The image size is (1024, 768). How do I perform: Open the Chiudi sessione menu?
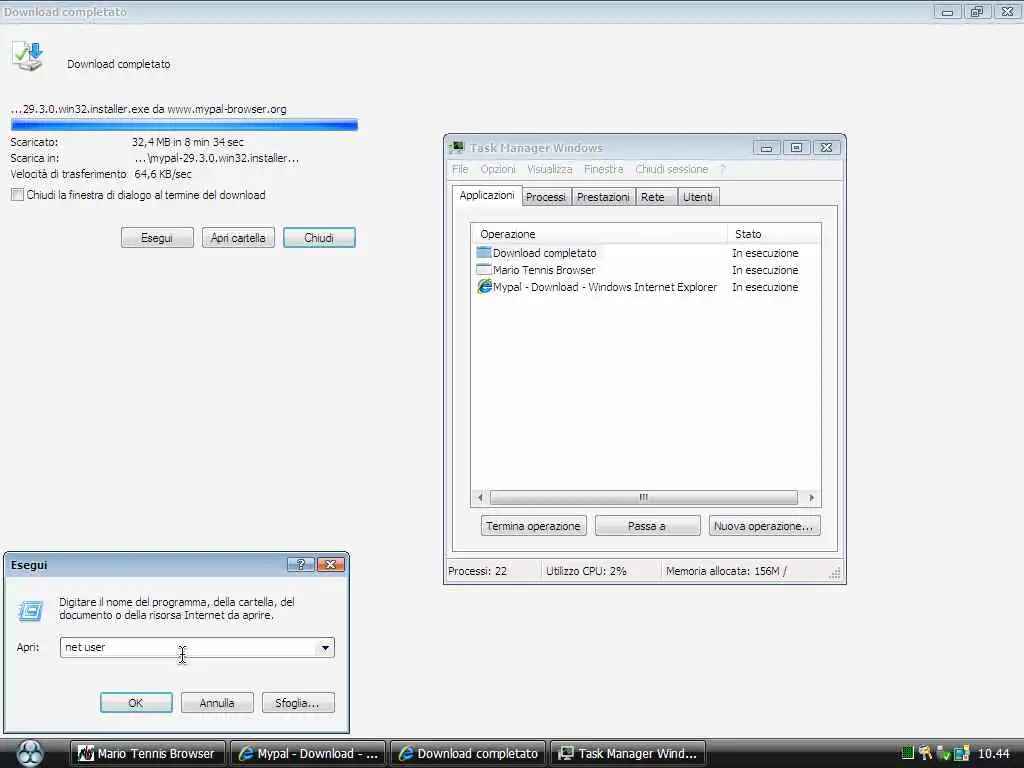(x=671, y=169)
